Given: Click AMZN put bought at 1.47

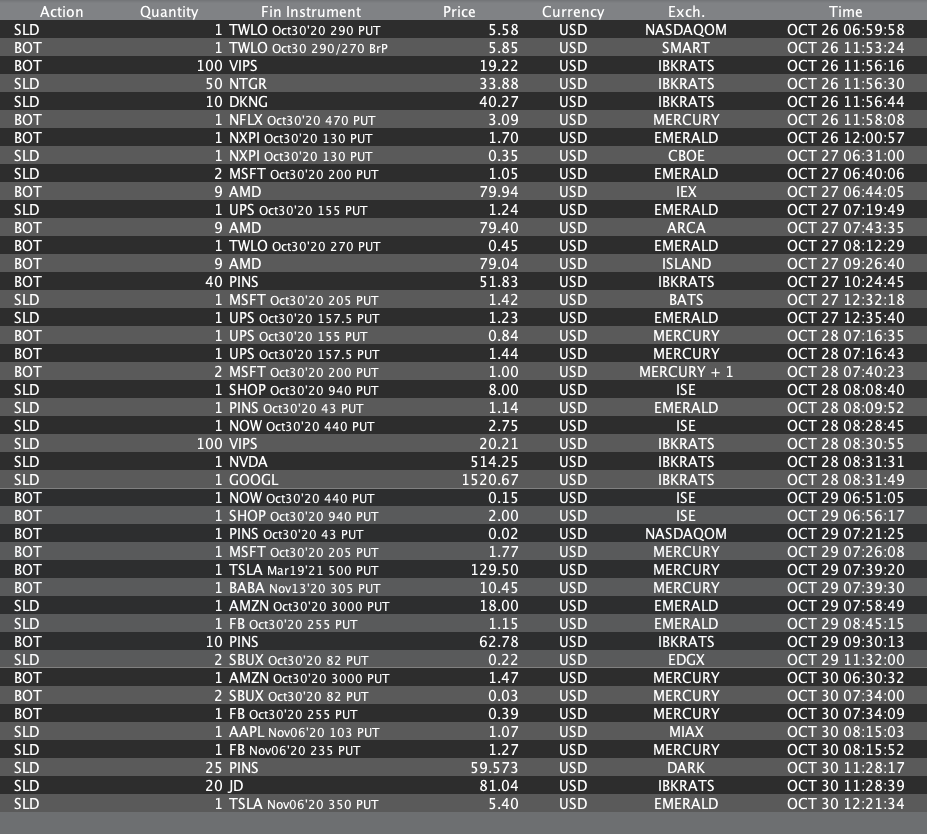Looking at the screenshot, I should click(464, 678).
